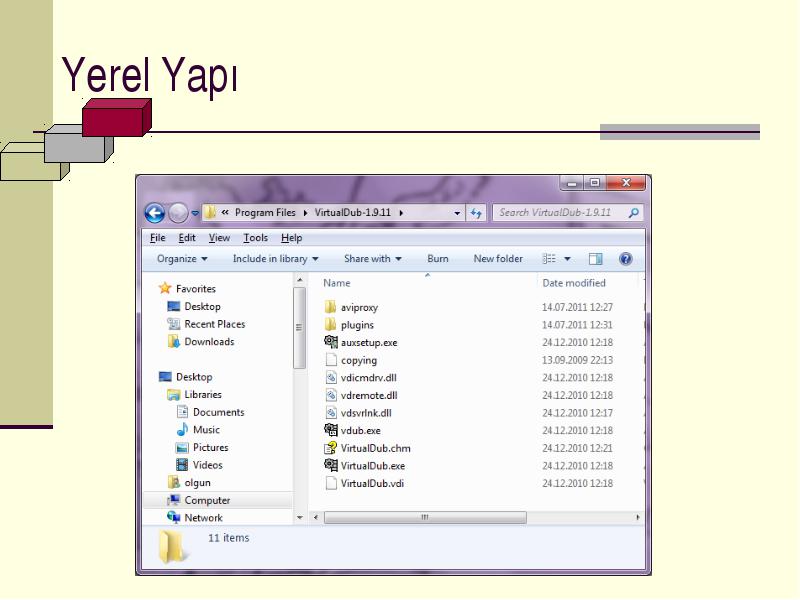Select VirtualDub-1.9.11 in the address path
Screen dimensions: 800x600
click(x=353, y=212)
